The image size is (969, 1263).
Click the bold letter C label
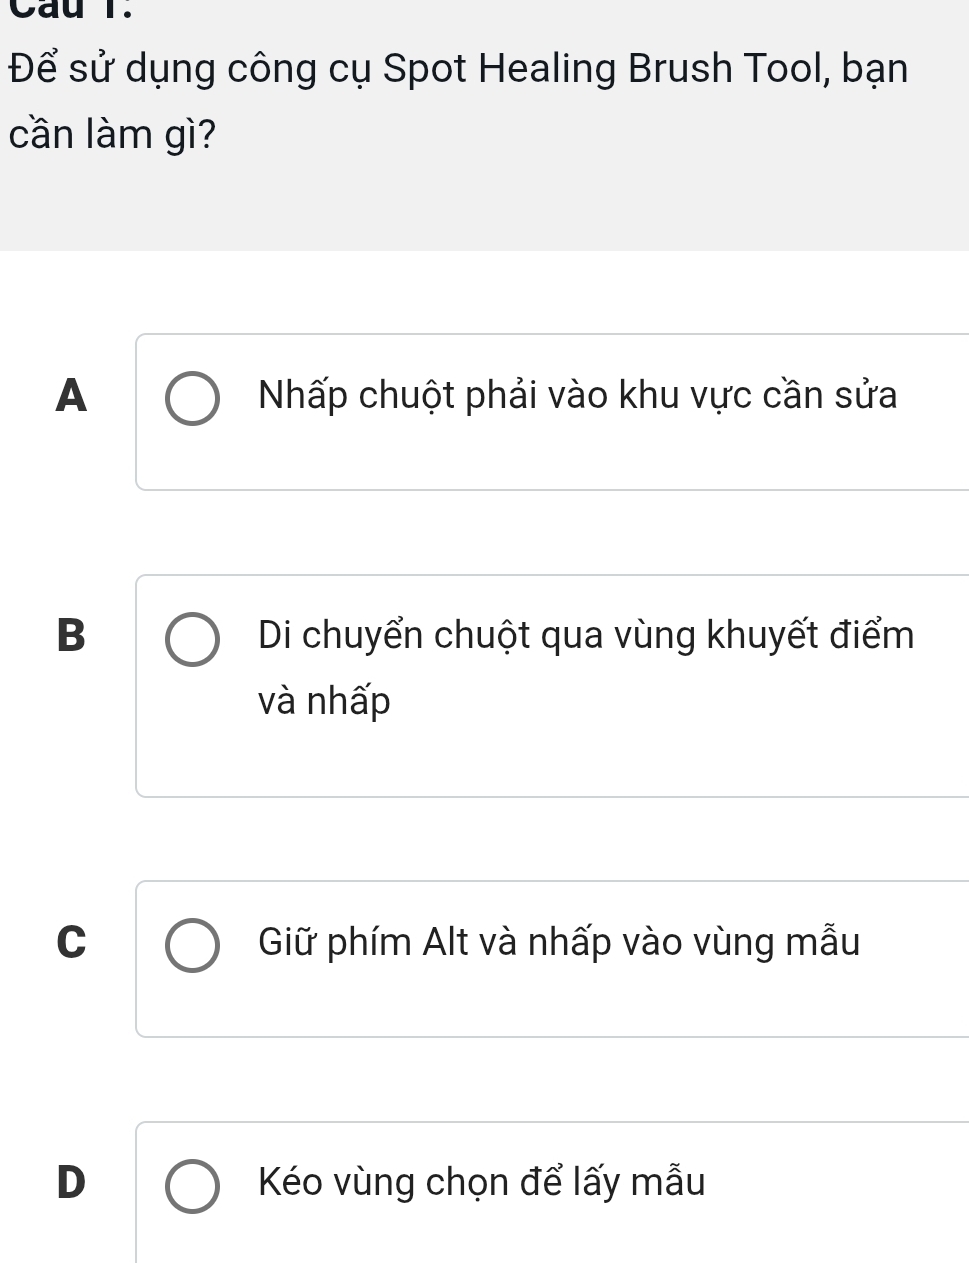tap(71, 942)
